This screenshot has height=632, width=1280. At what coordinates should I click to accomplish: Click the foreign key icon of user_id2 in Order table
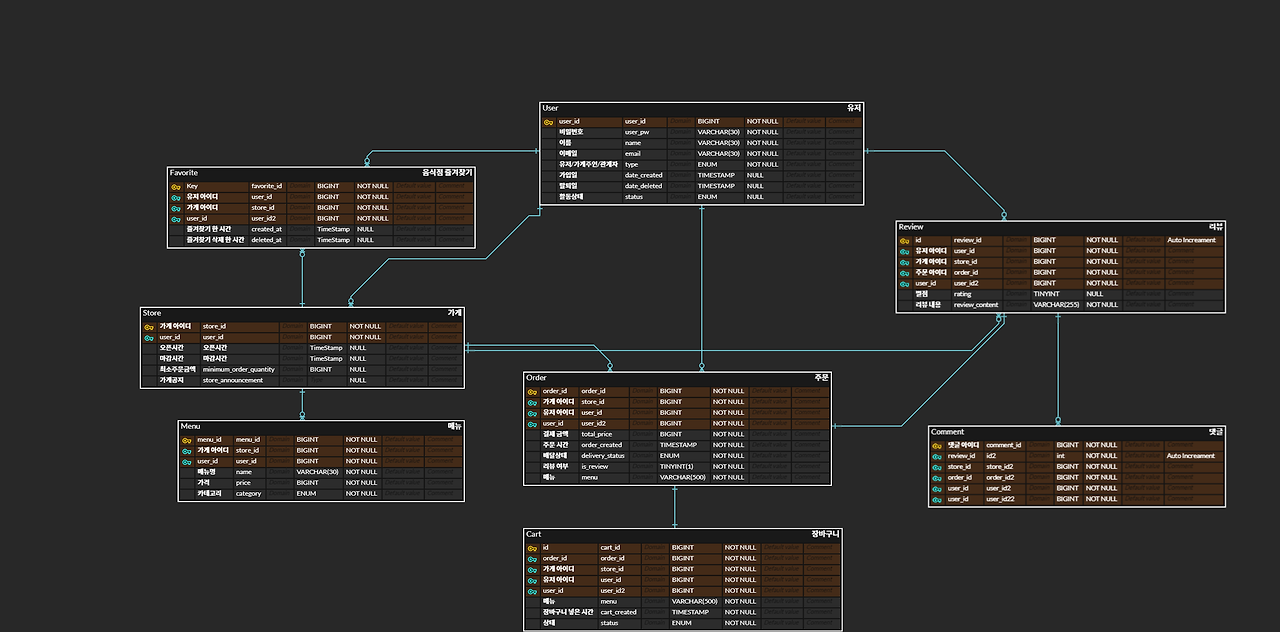(532, 424)
